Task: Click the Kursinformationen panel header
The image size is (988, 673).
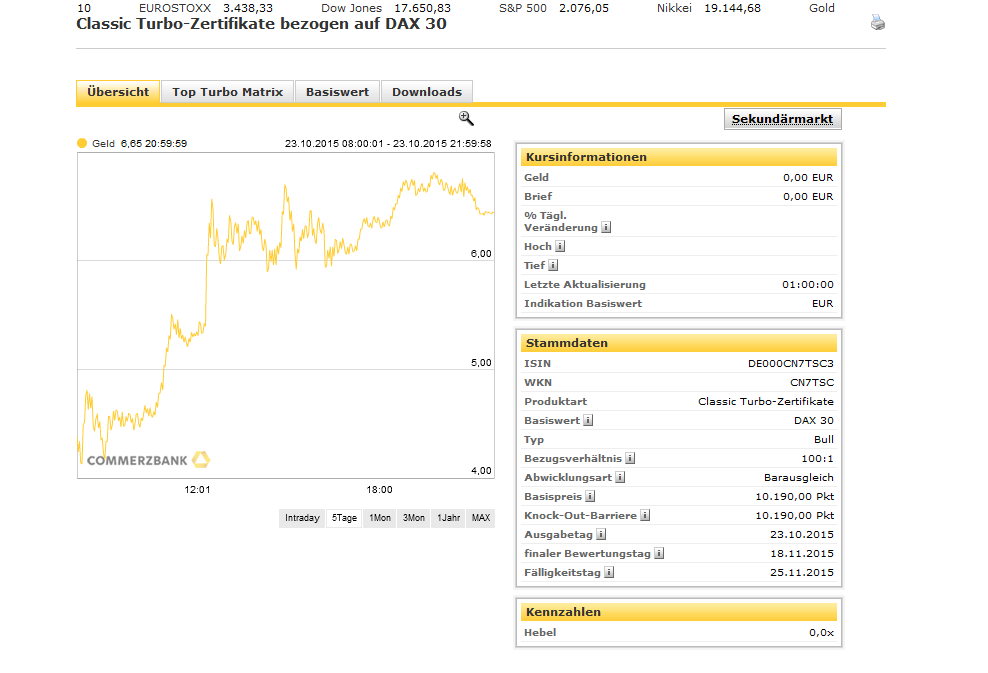Action: coord(679,157)
